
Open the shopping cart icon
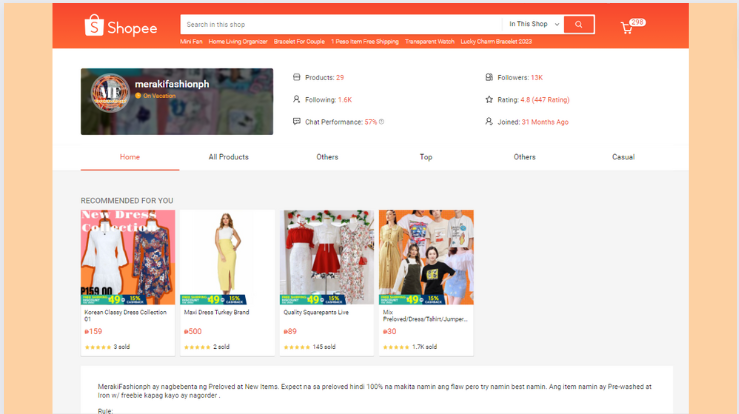(x=626, y=28)
